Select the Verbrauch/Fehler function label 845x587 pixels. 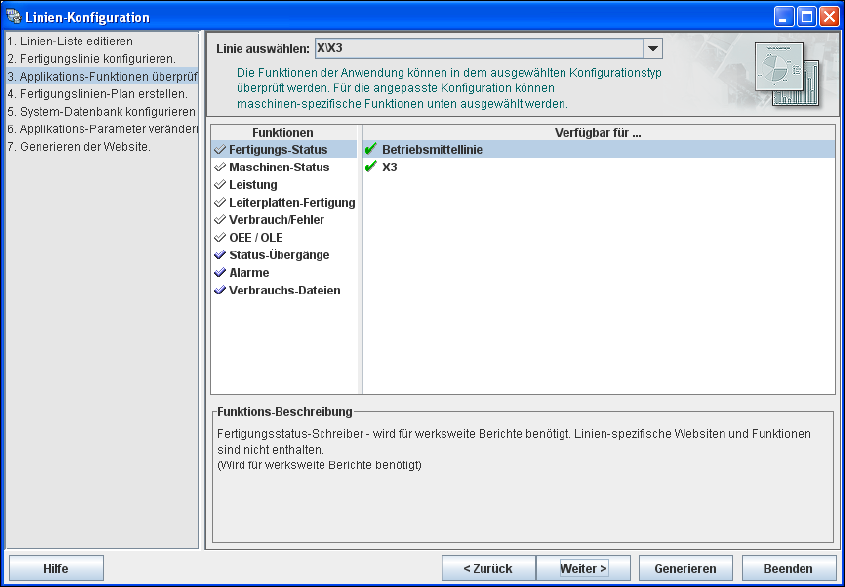(x=276, y=220)
